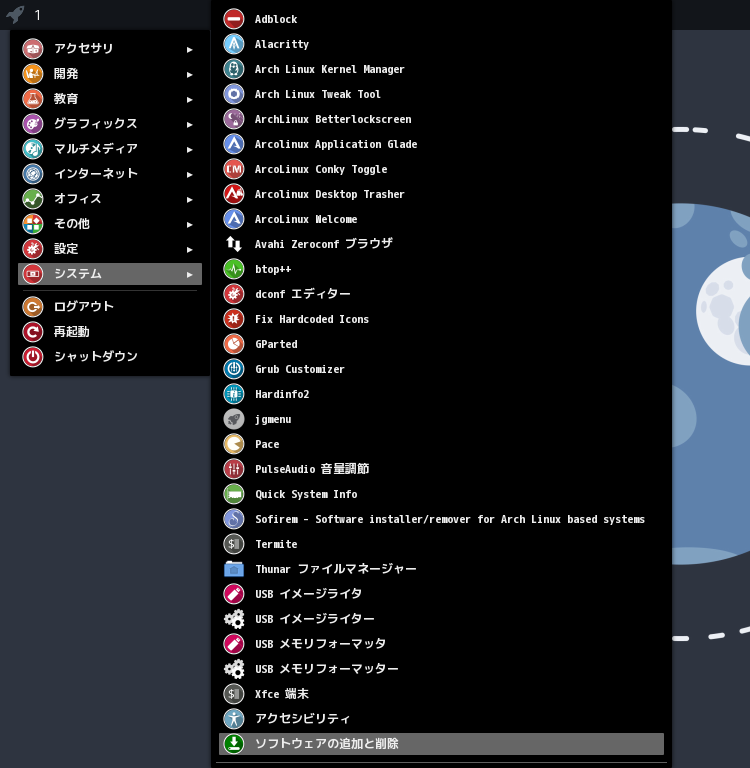This screenshot has width=750, height=768.
Task: Click the Sofirem installer icon
Action: [x=234, y=519]
